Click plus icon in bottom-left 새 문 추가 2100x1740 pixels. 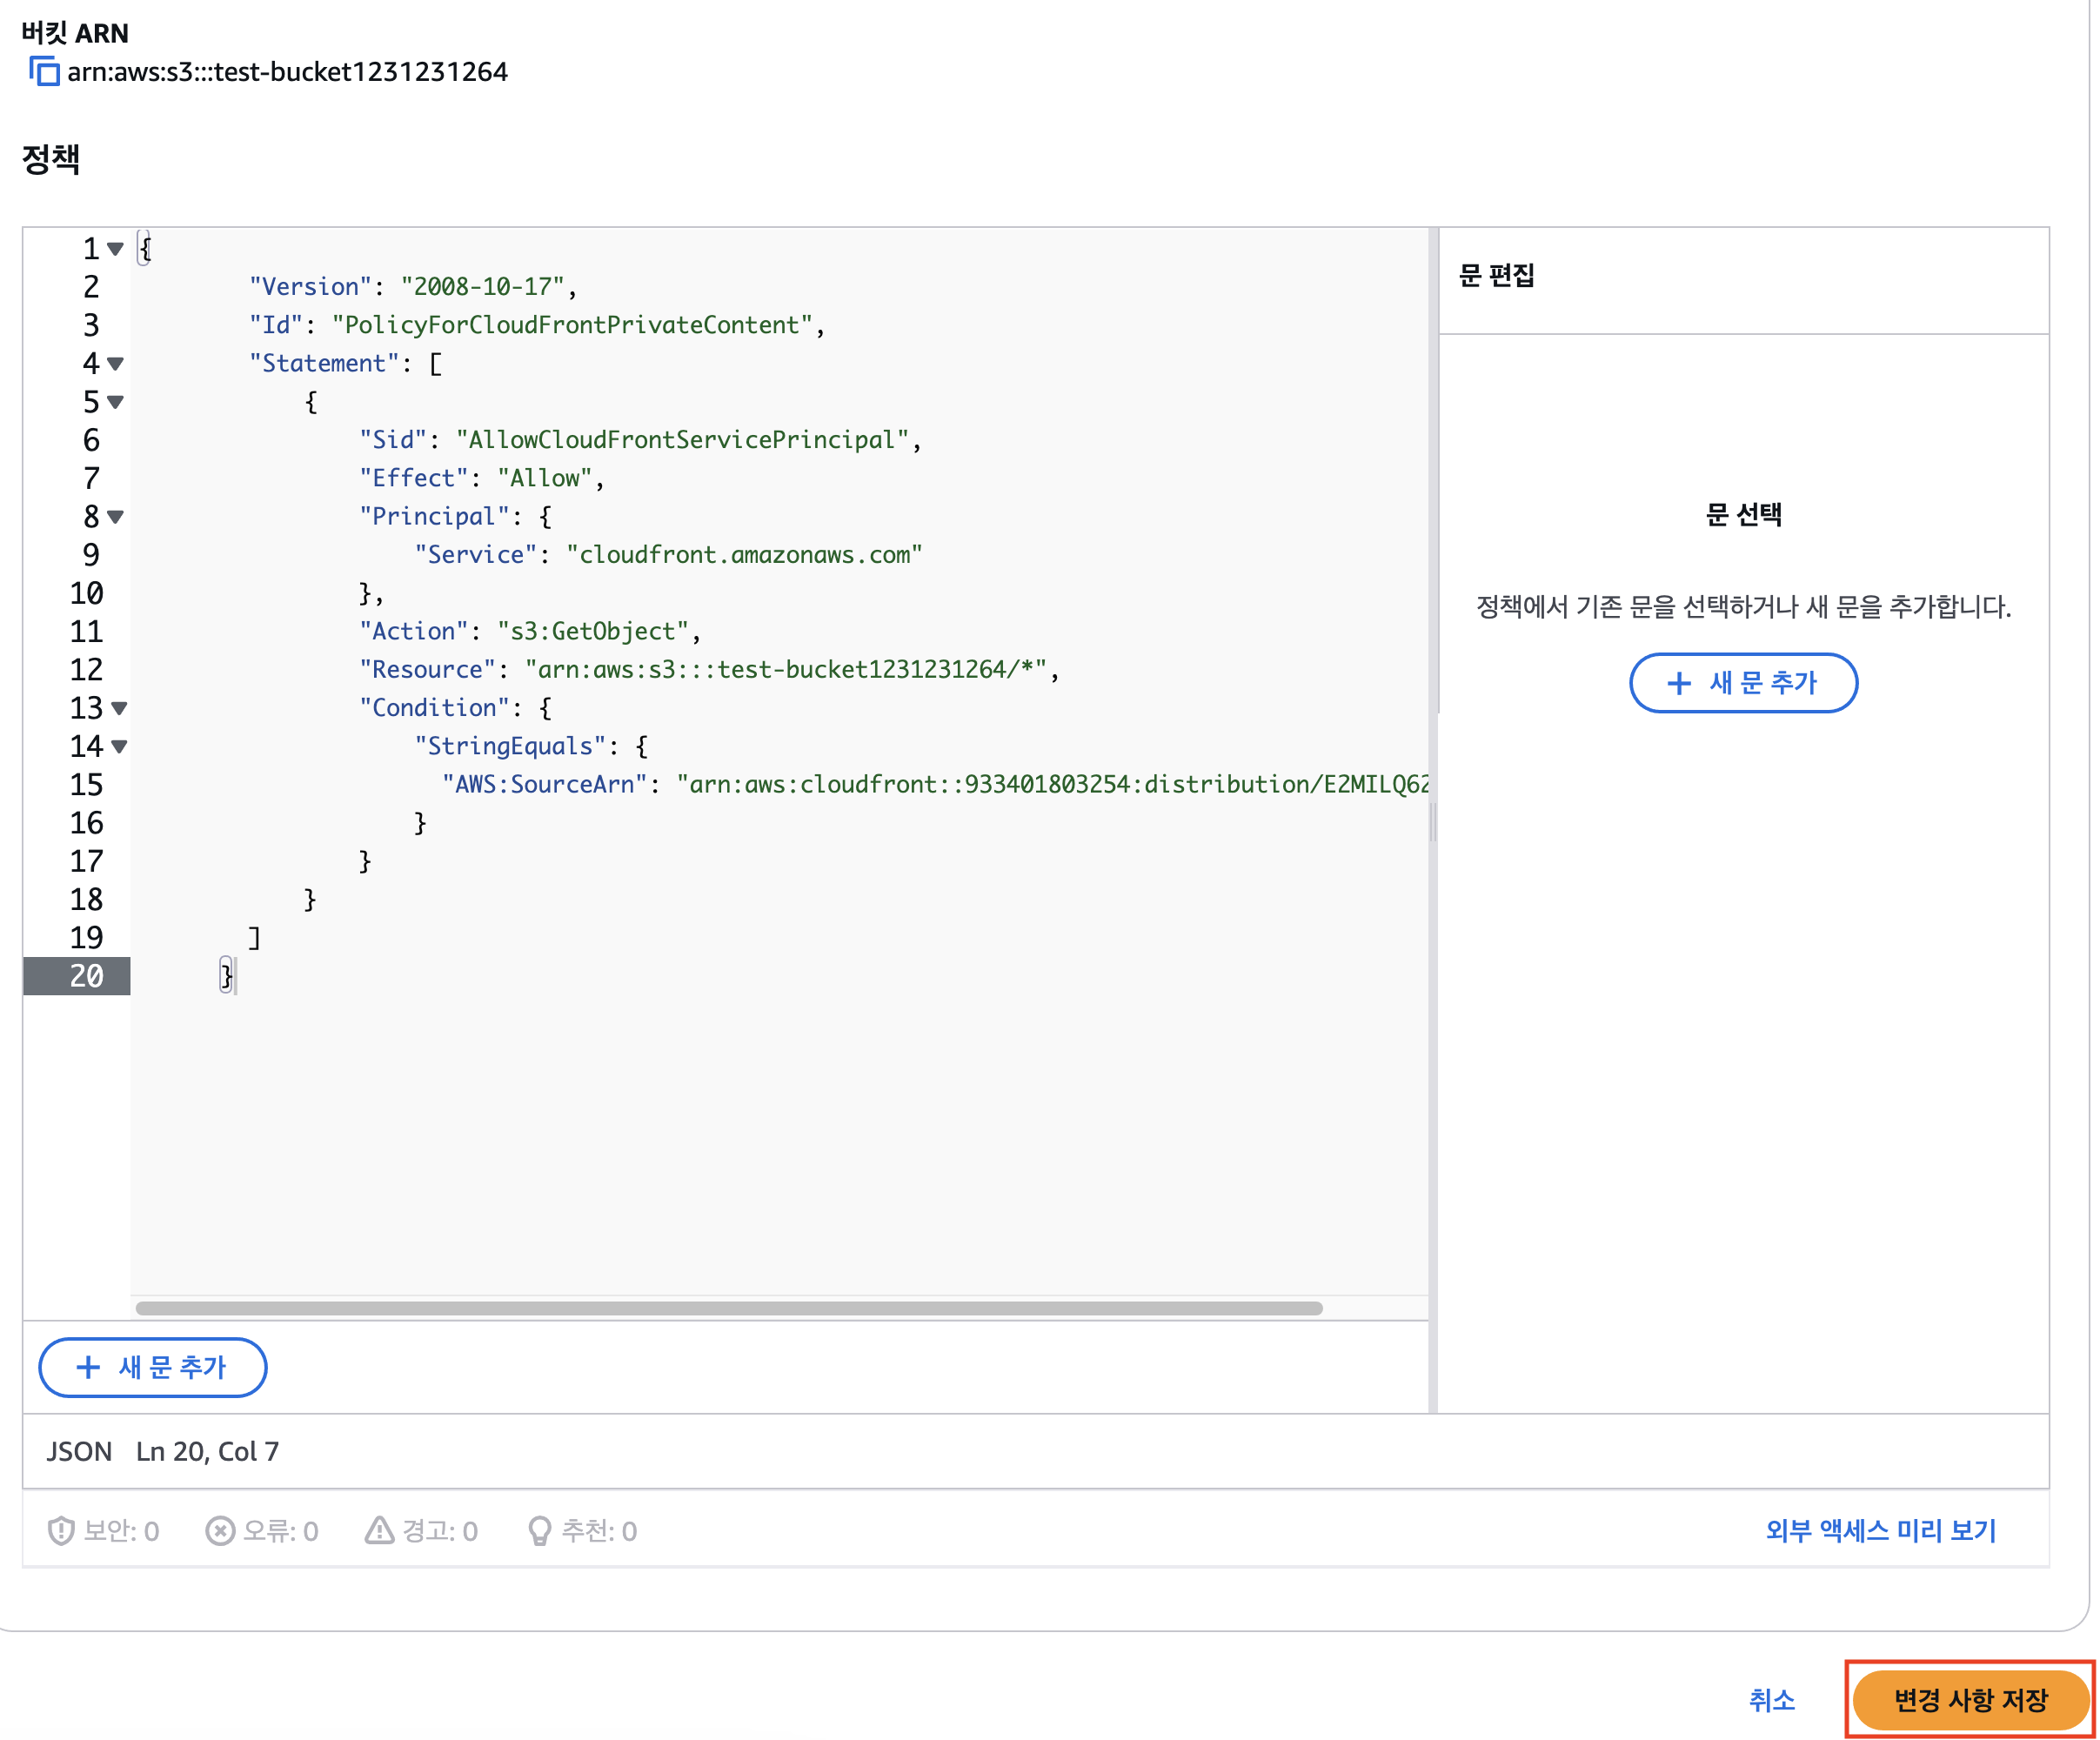point(88,1367)
